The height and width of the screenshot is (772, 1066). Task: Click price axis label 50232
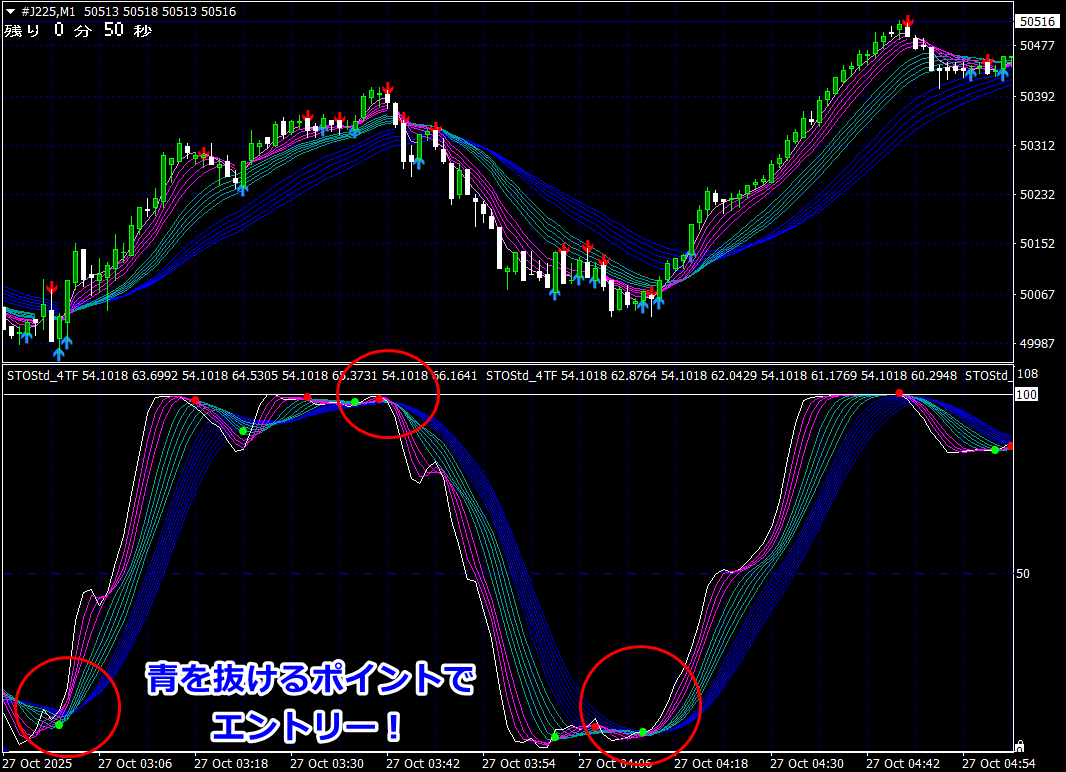tap(1037, 194)
